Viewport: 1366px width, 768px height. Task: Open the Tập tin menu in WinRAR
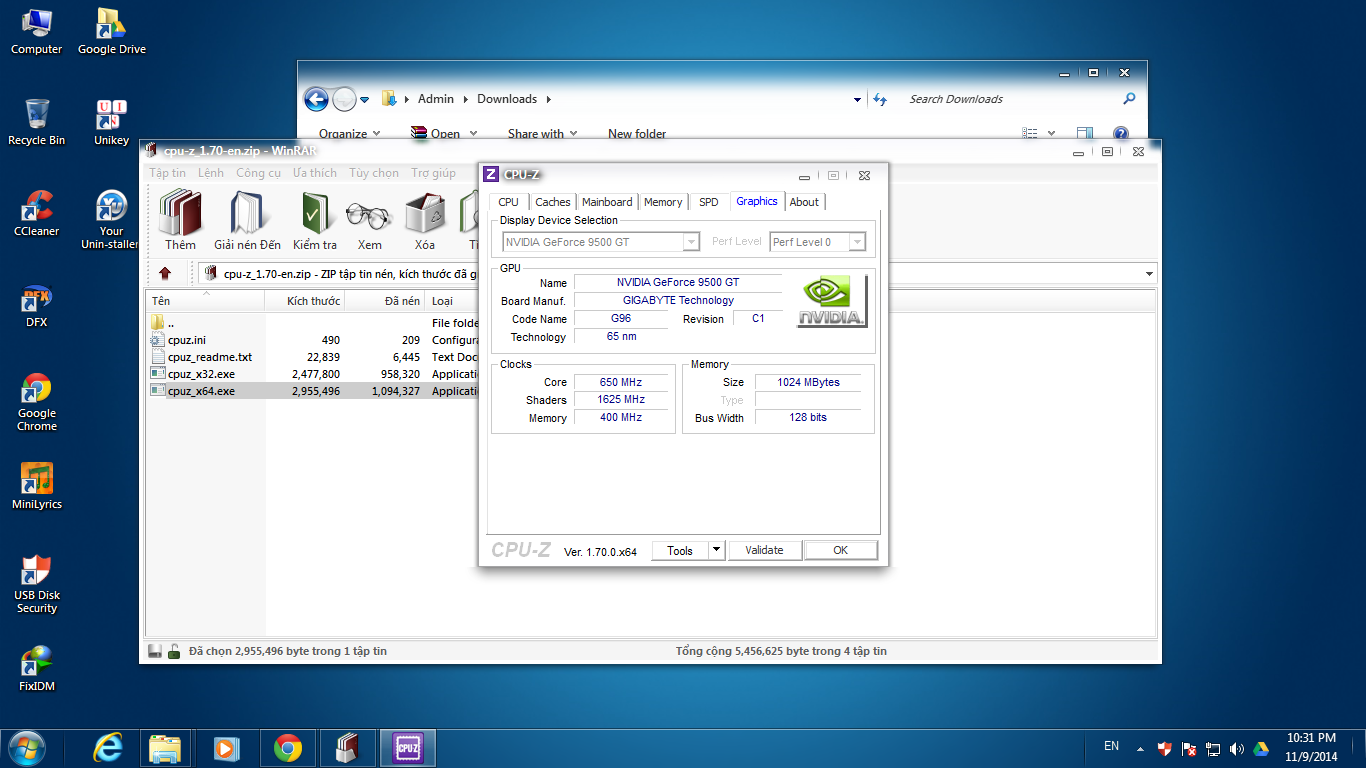pyautogui.click(x=168, y=173)
